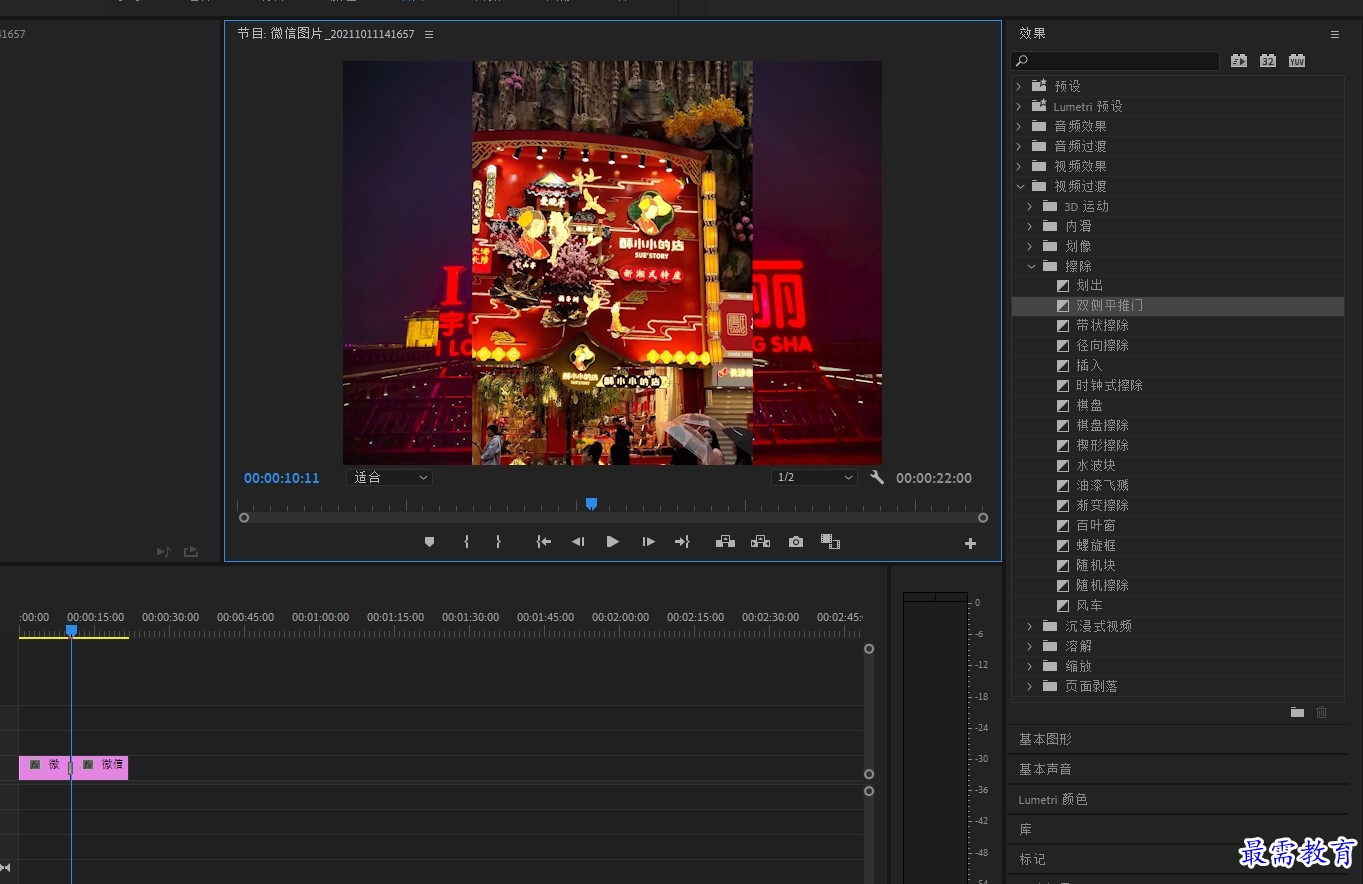Filter by accelerated effects icon

point(1239,61)
